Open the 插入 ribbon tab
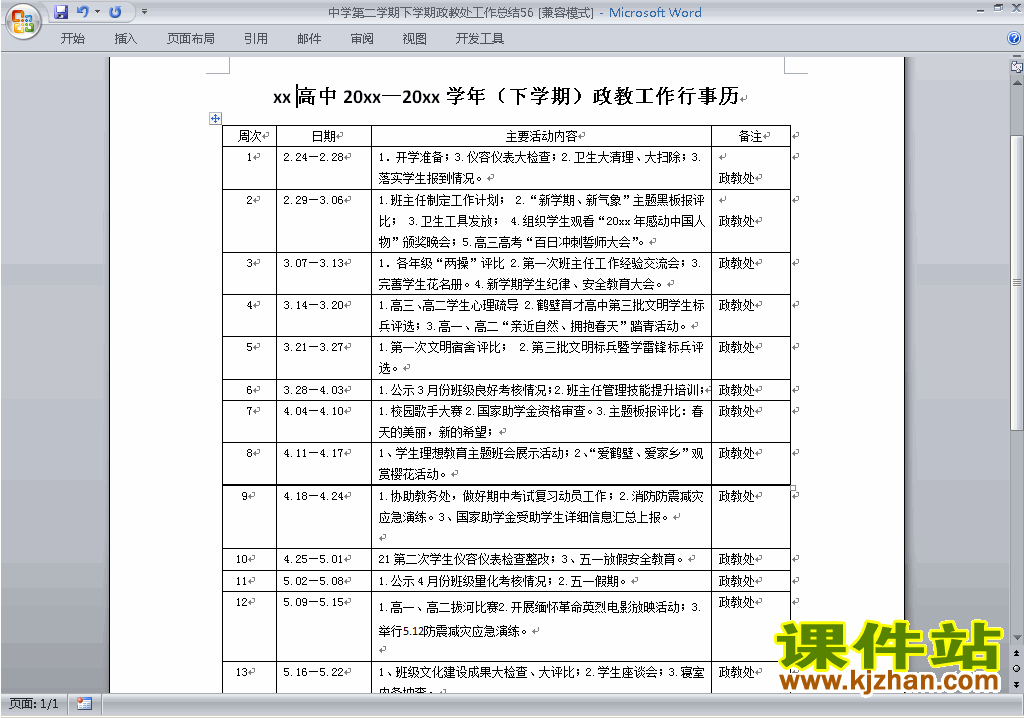Screen dimensions: 1024x718 click(x=125, y=39)
